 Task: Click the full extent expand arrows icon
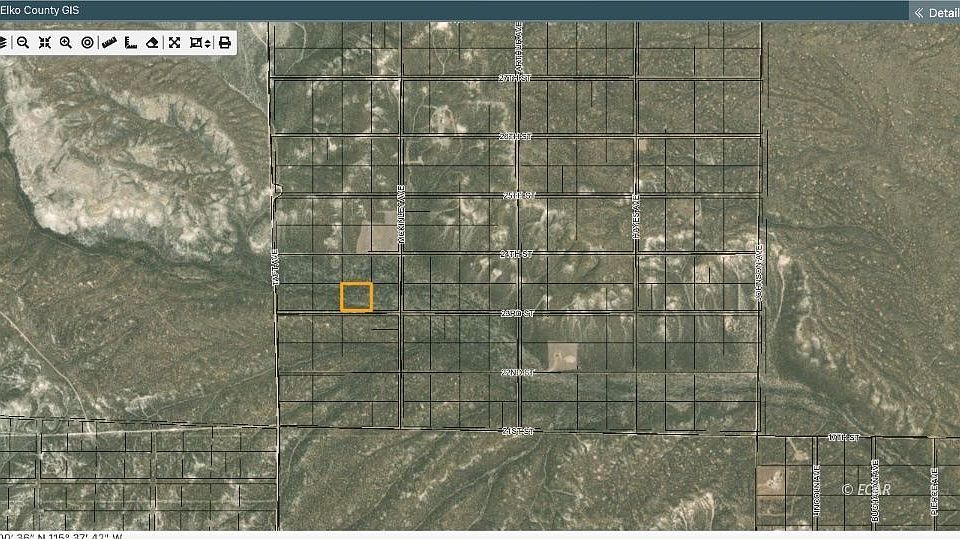174,42
